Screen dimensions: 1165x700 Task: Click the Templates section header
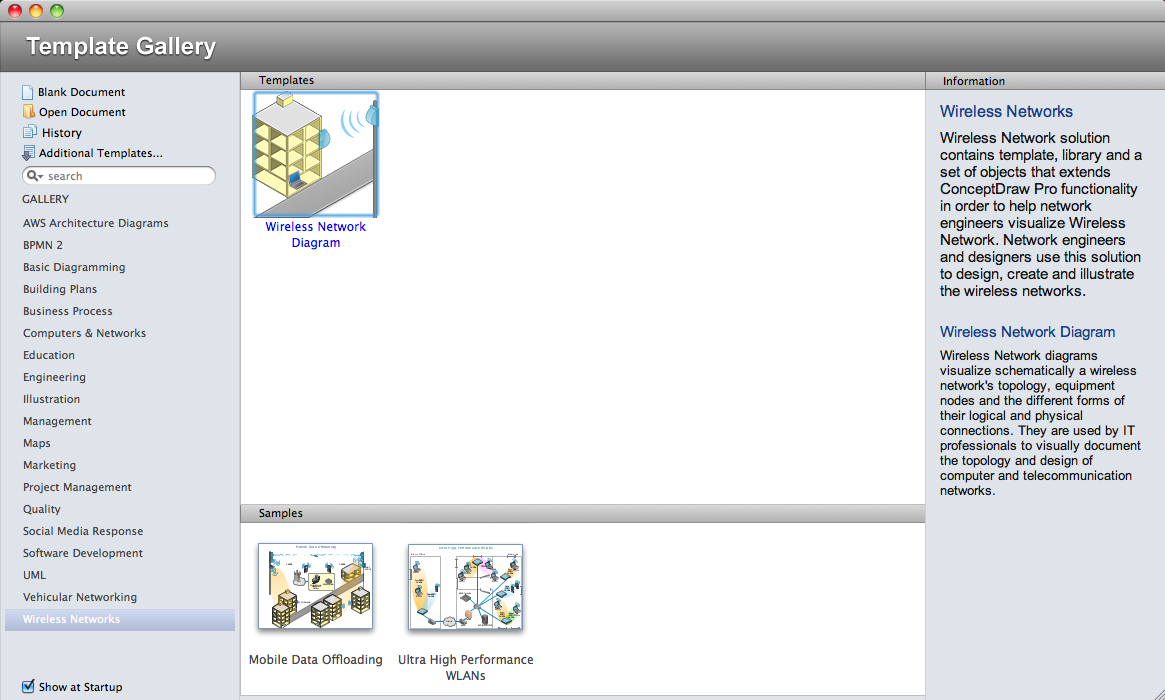(582, 80)
